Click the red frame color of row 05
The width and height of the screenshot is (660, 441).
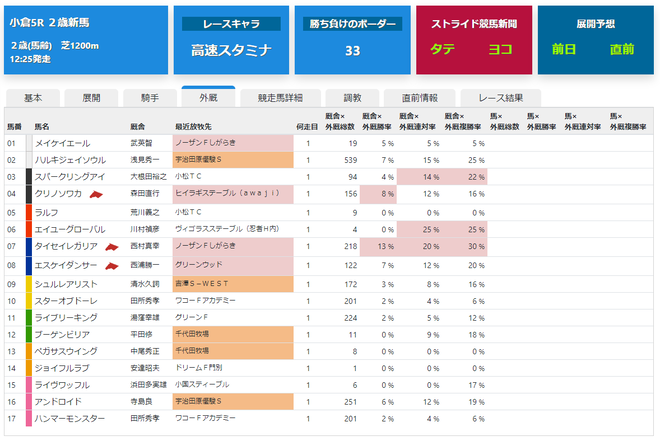pos(29,213)
